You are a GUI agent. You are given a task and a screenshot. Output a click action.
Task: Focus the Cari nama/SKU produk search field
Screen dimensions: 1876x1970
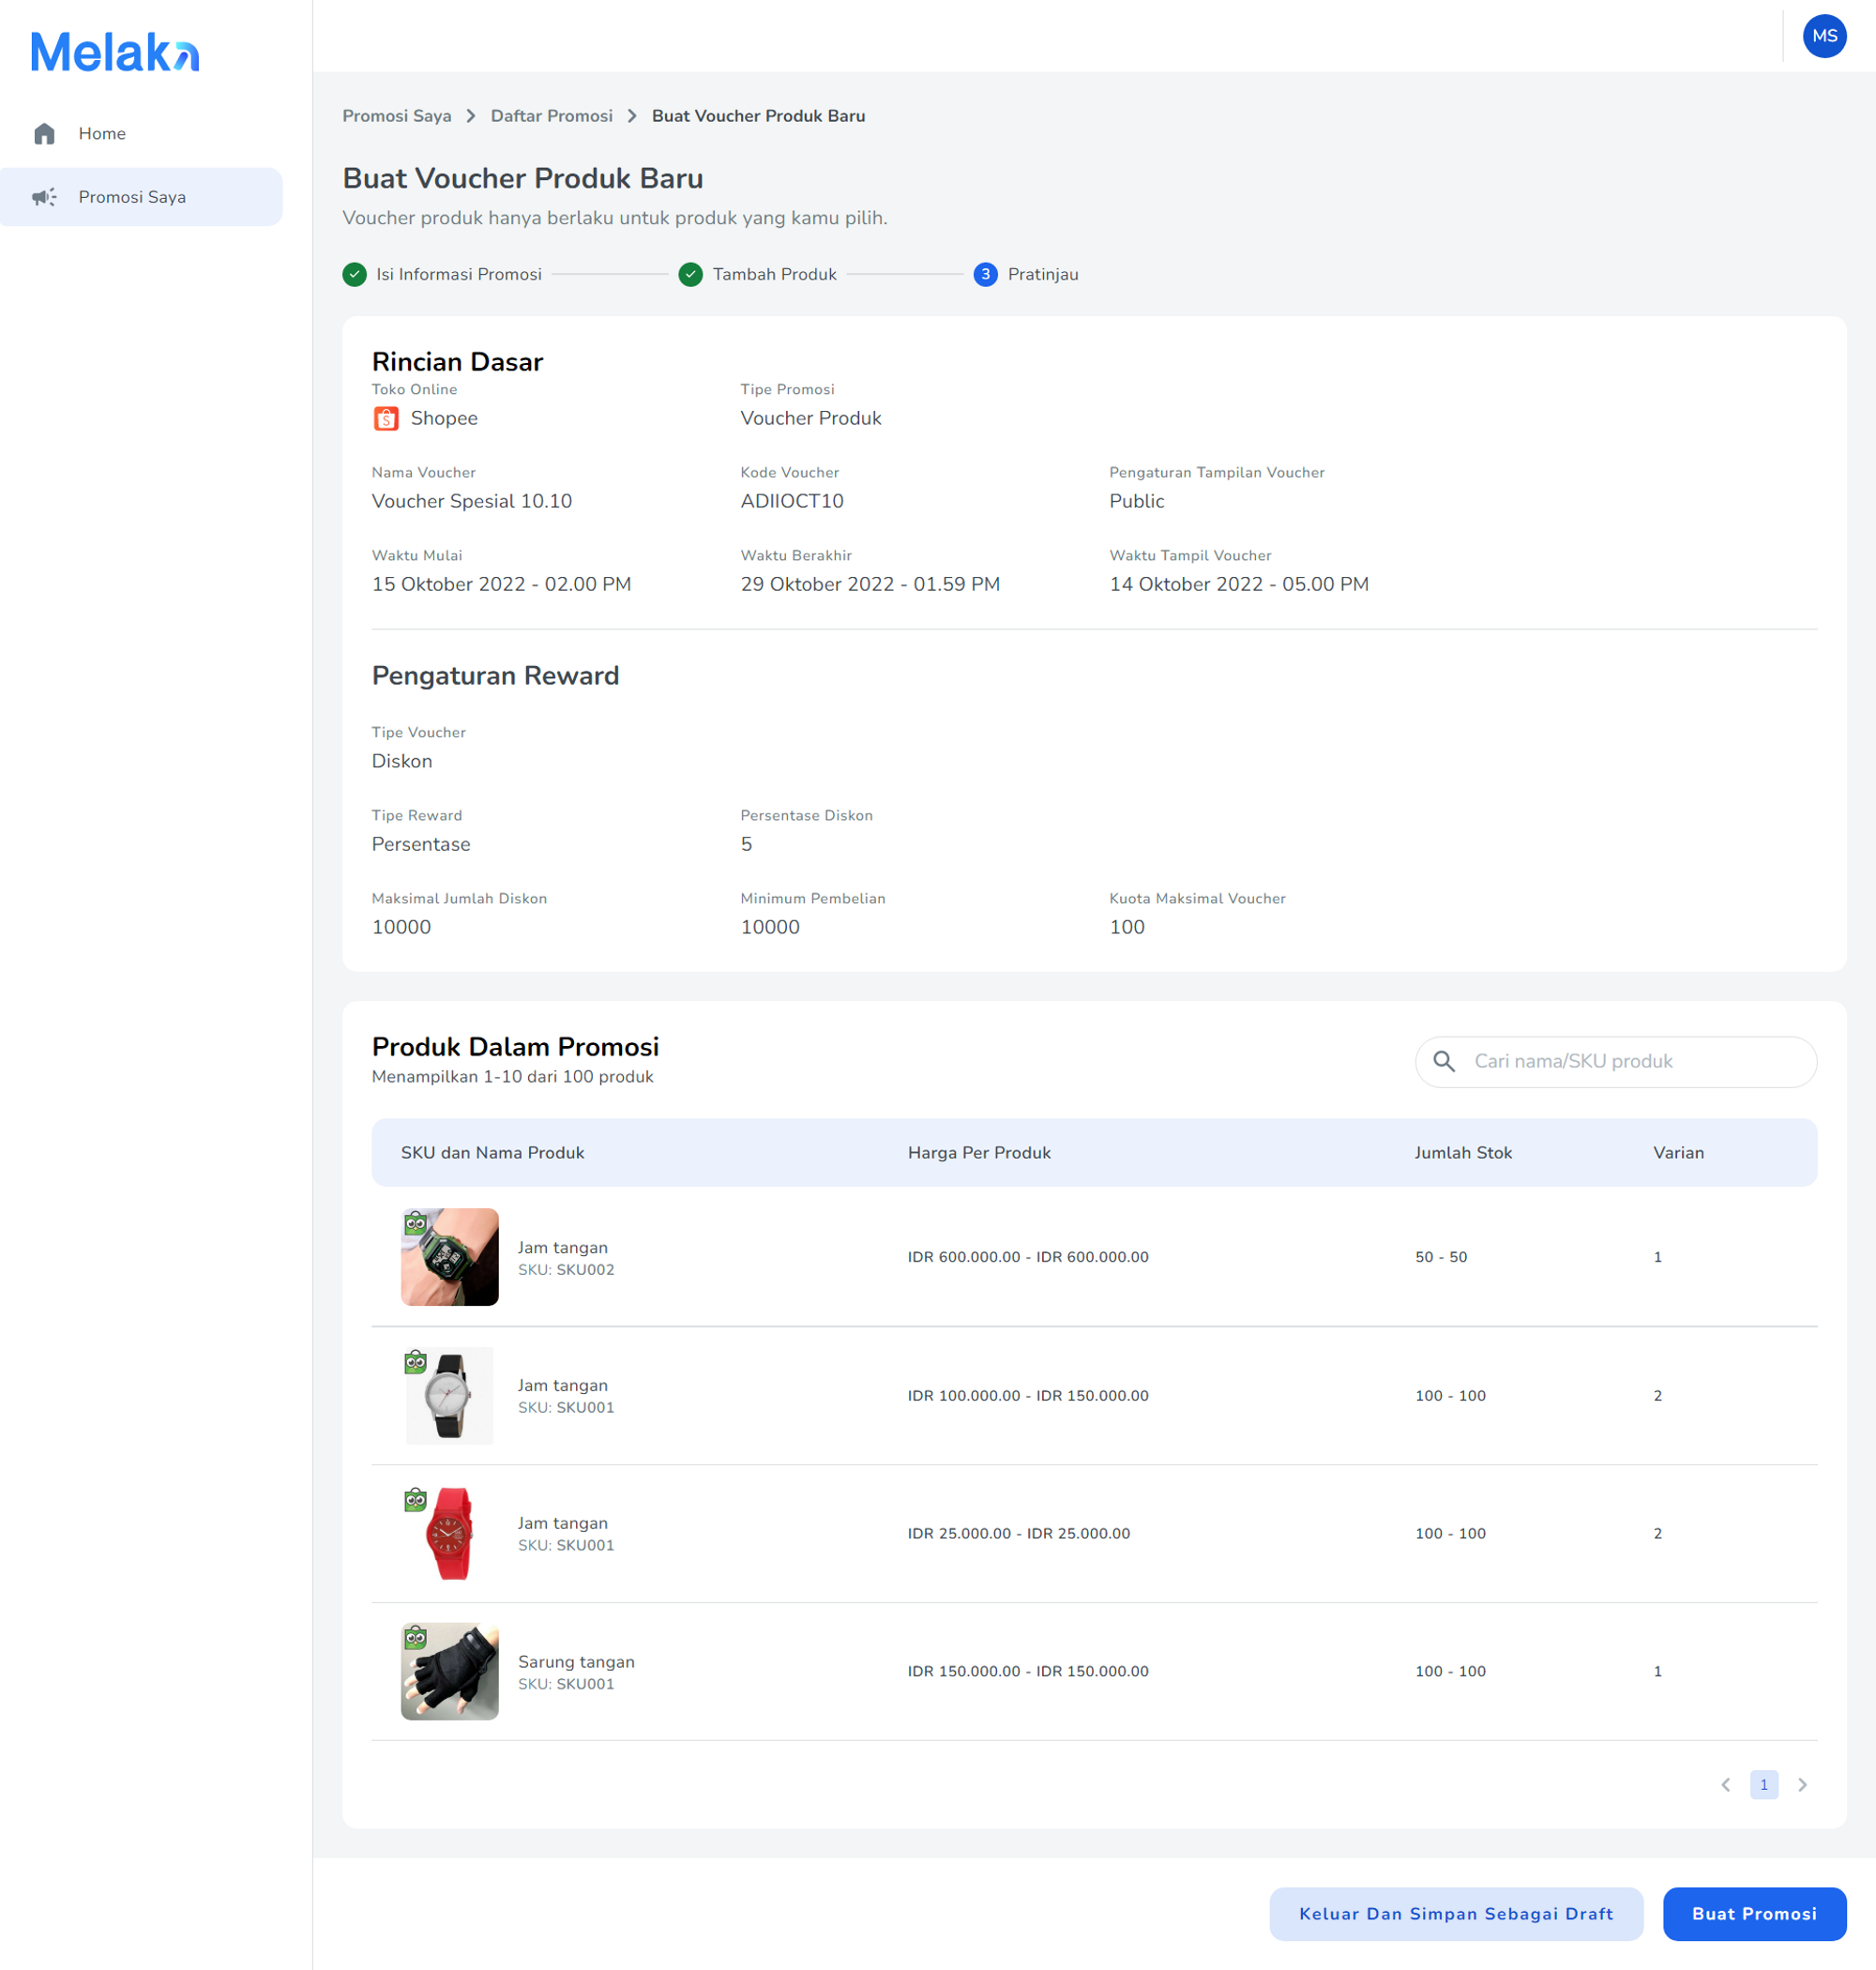click(x=1616, y=1061)
